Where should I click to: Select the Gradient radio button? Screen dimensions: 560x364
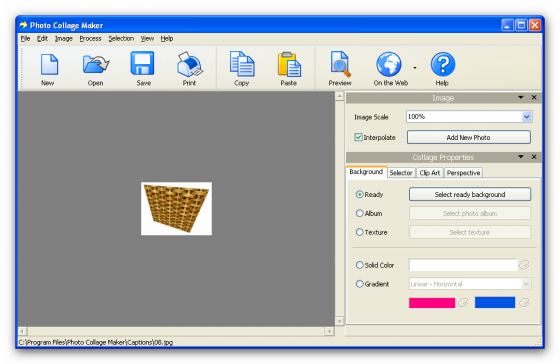pyautogui.click(x=359, y=284)
